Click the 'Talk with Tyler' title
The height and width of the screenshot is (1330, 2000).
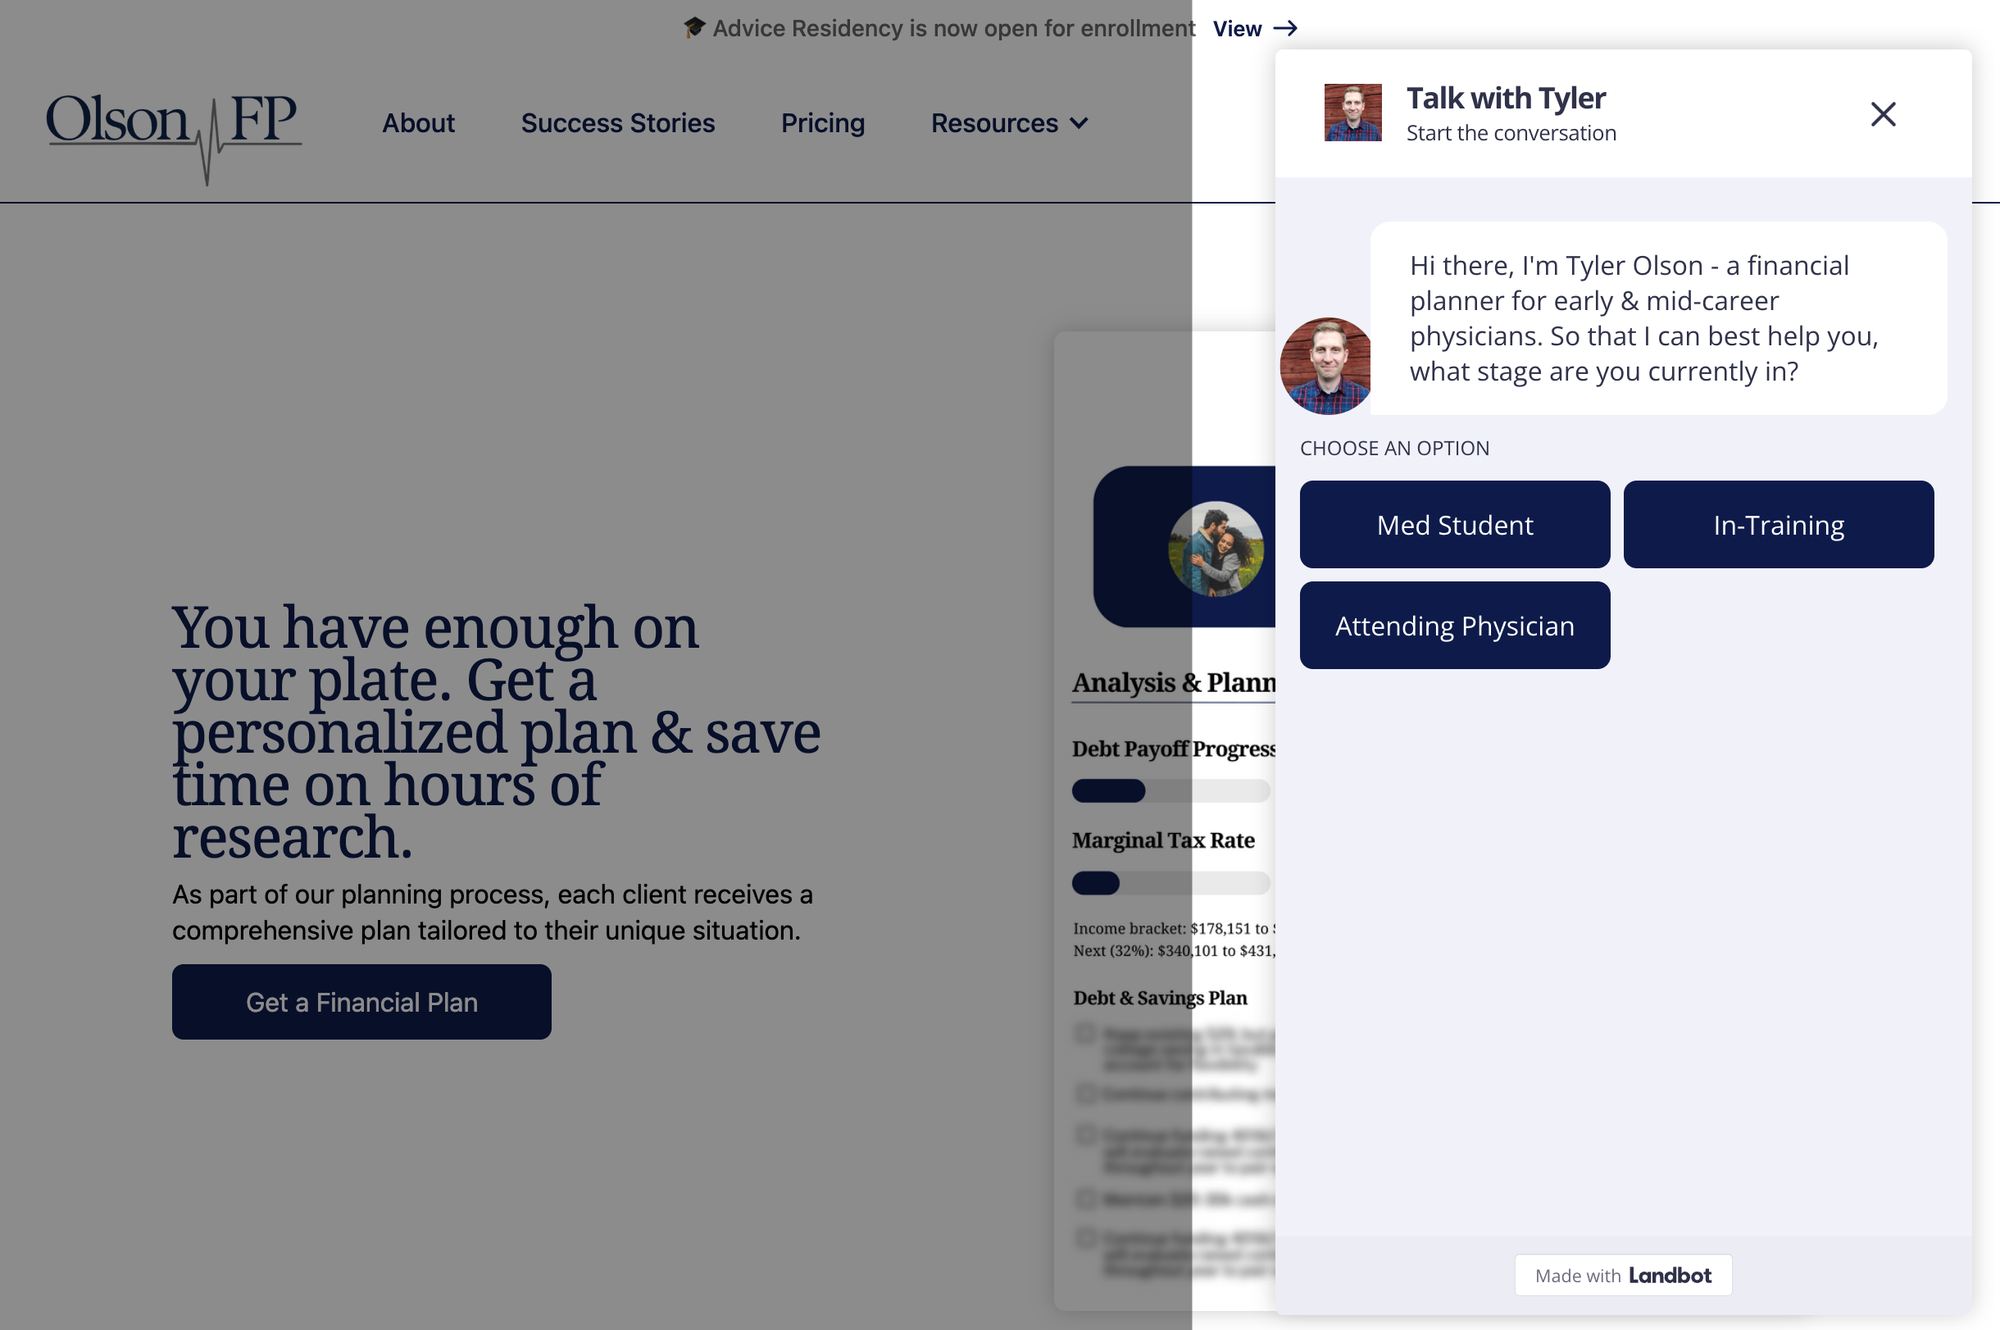point(1506,98)
